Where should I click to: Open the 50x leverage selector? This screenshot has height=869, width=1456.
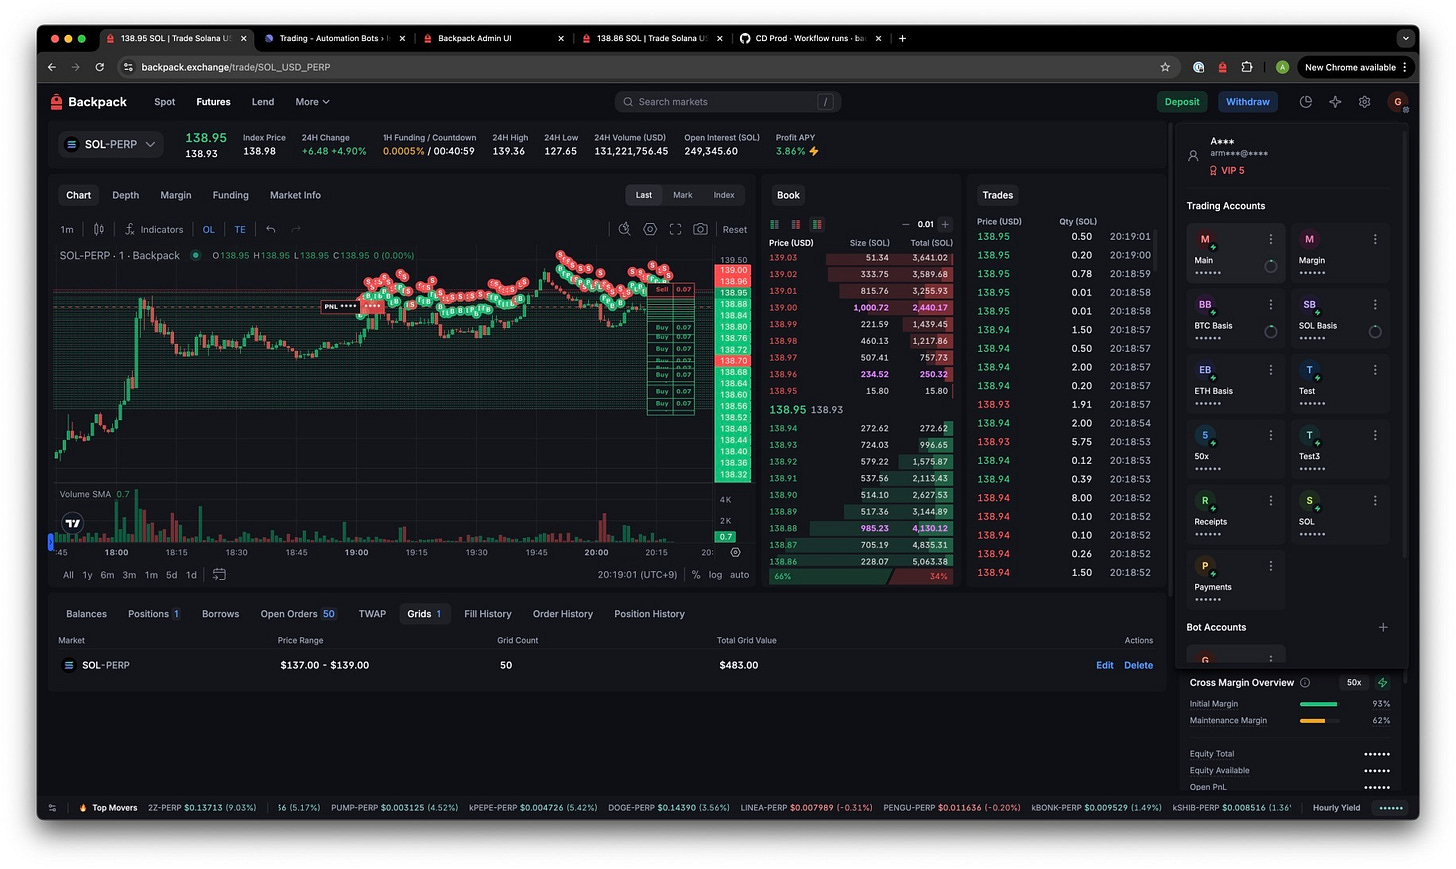(x=1354, y=682)
